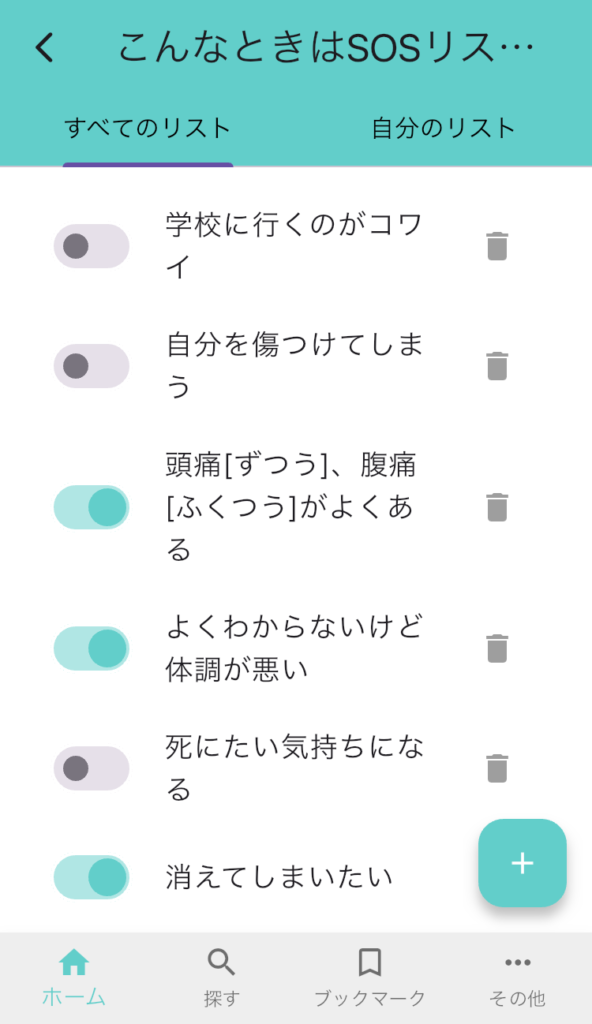Turn on 自分を傷つけてしまう toggle
592x1024 pixels.
coord(91,366)
